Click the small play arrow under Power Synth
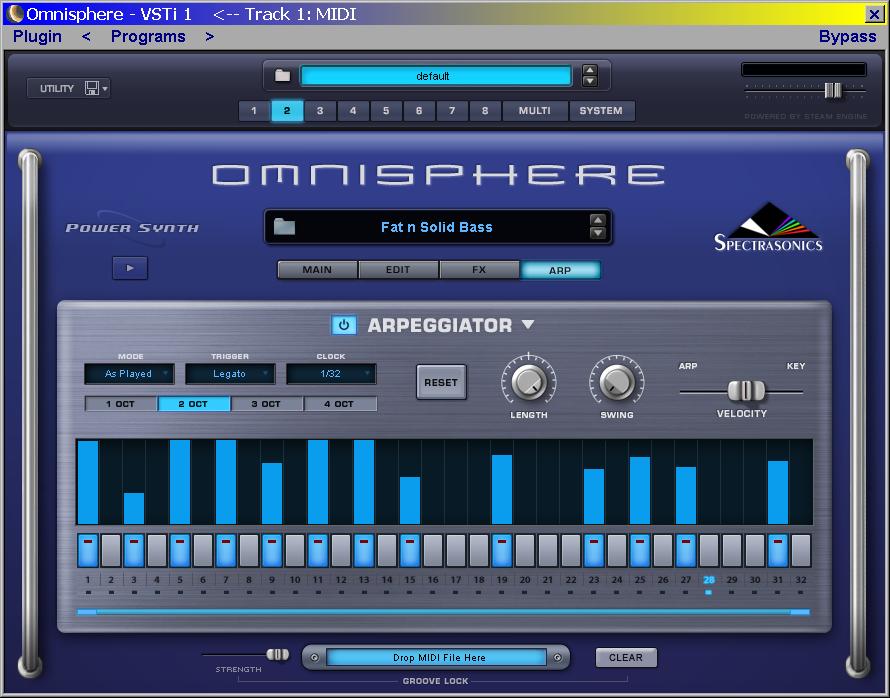This screenshot has height=698, width=890. (130, 268)
